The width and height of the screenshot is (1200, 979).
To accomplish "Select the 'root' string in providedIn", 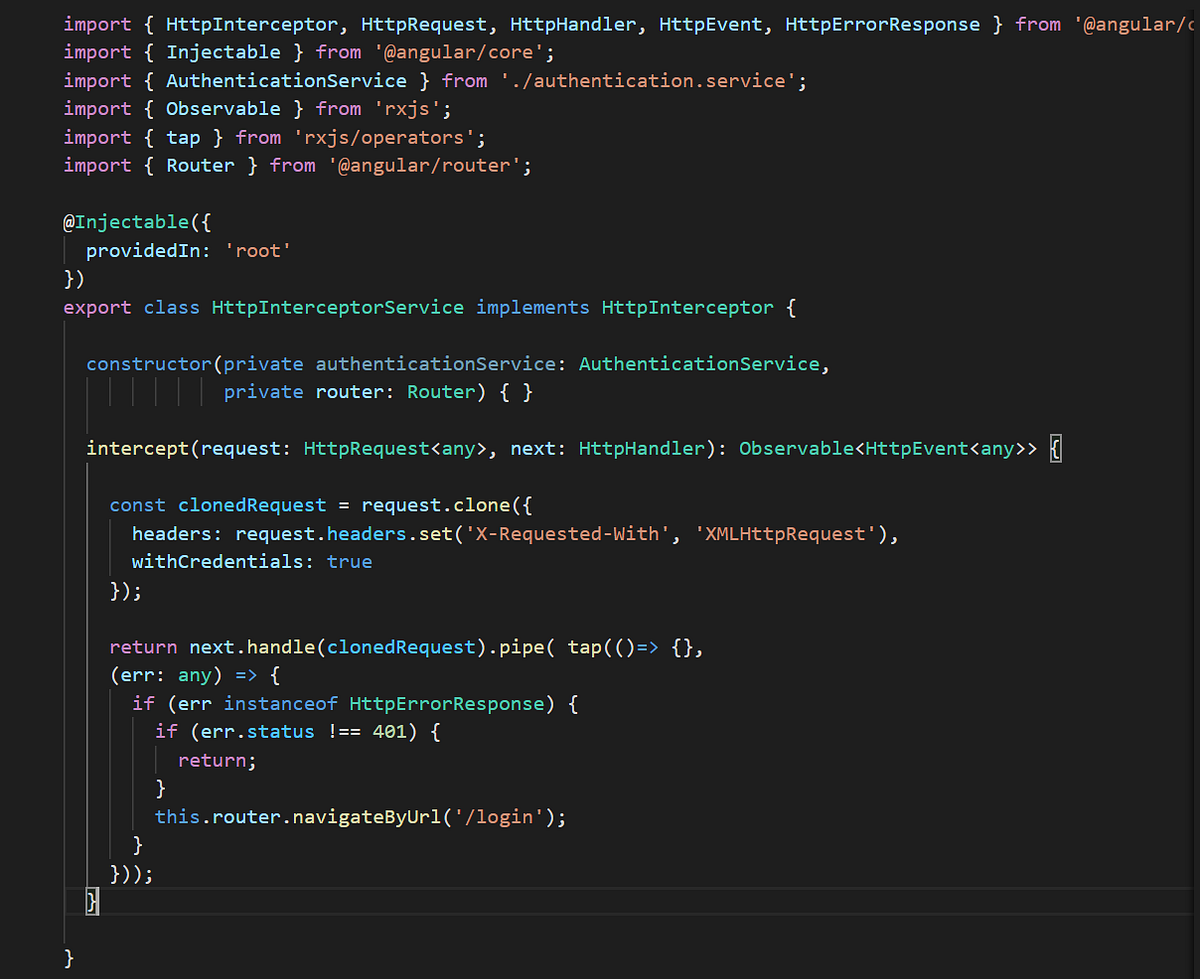I will tap(258, 250).
